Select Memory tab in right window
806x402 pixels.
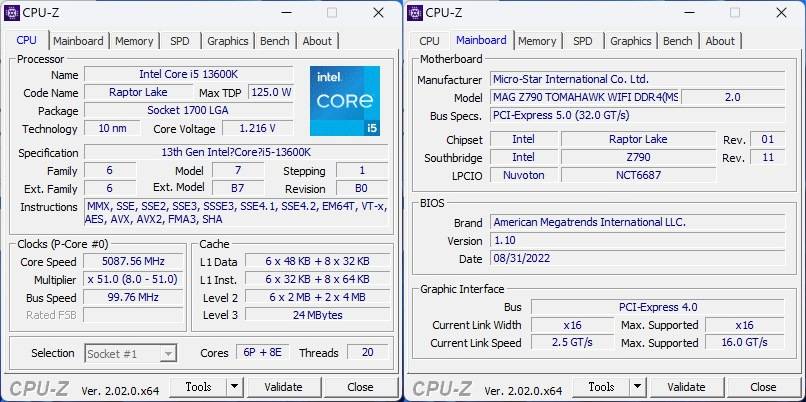pos(537,41)
